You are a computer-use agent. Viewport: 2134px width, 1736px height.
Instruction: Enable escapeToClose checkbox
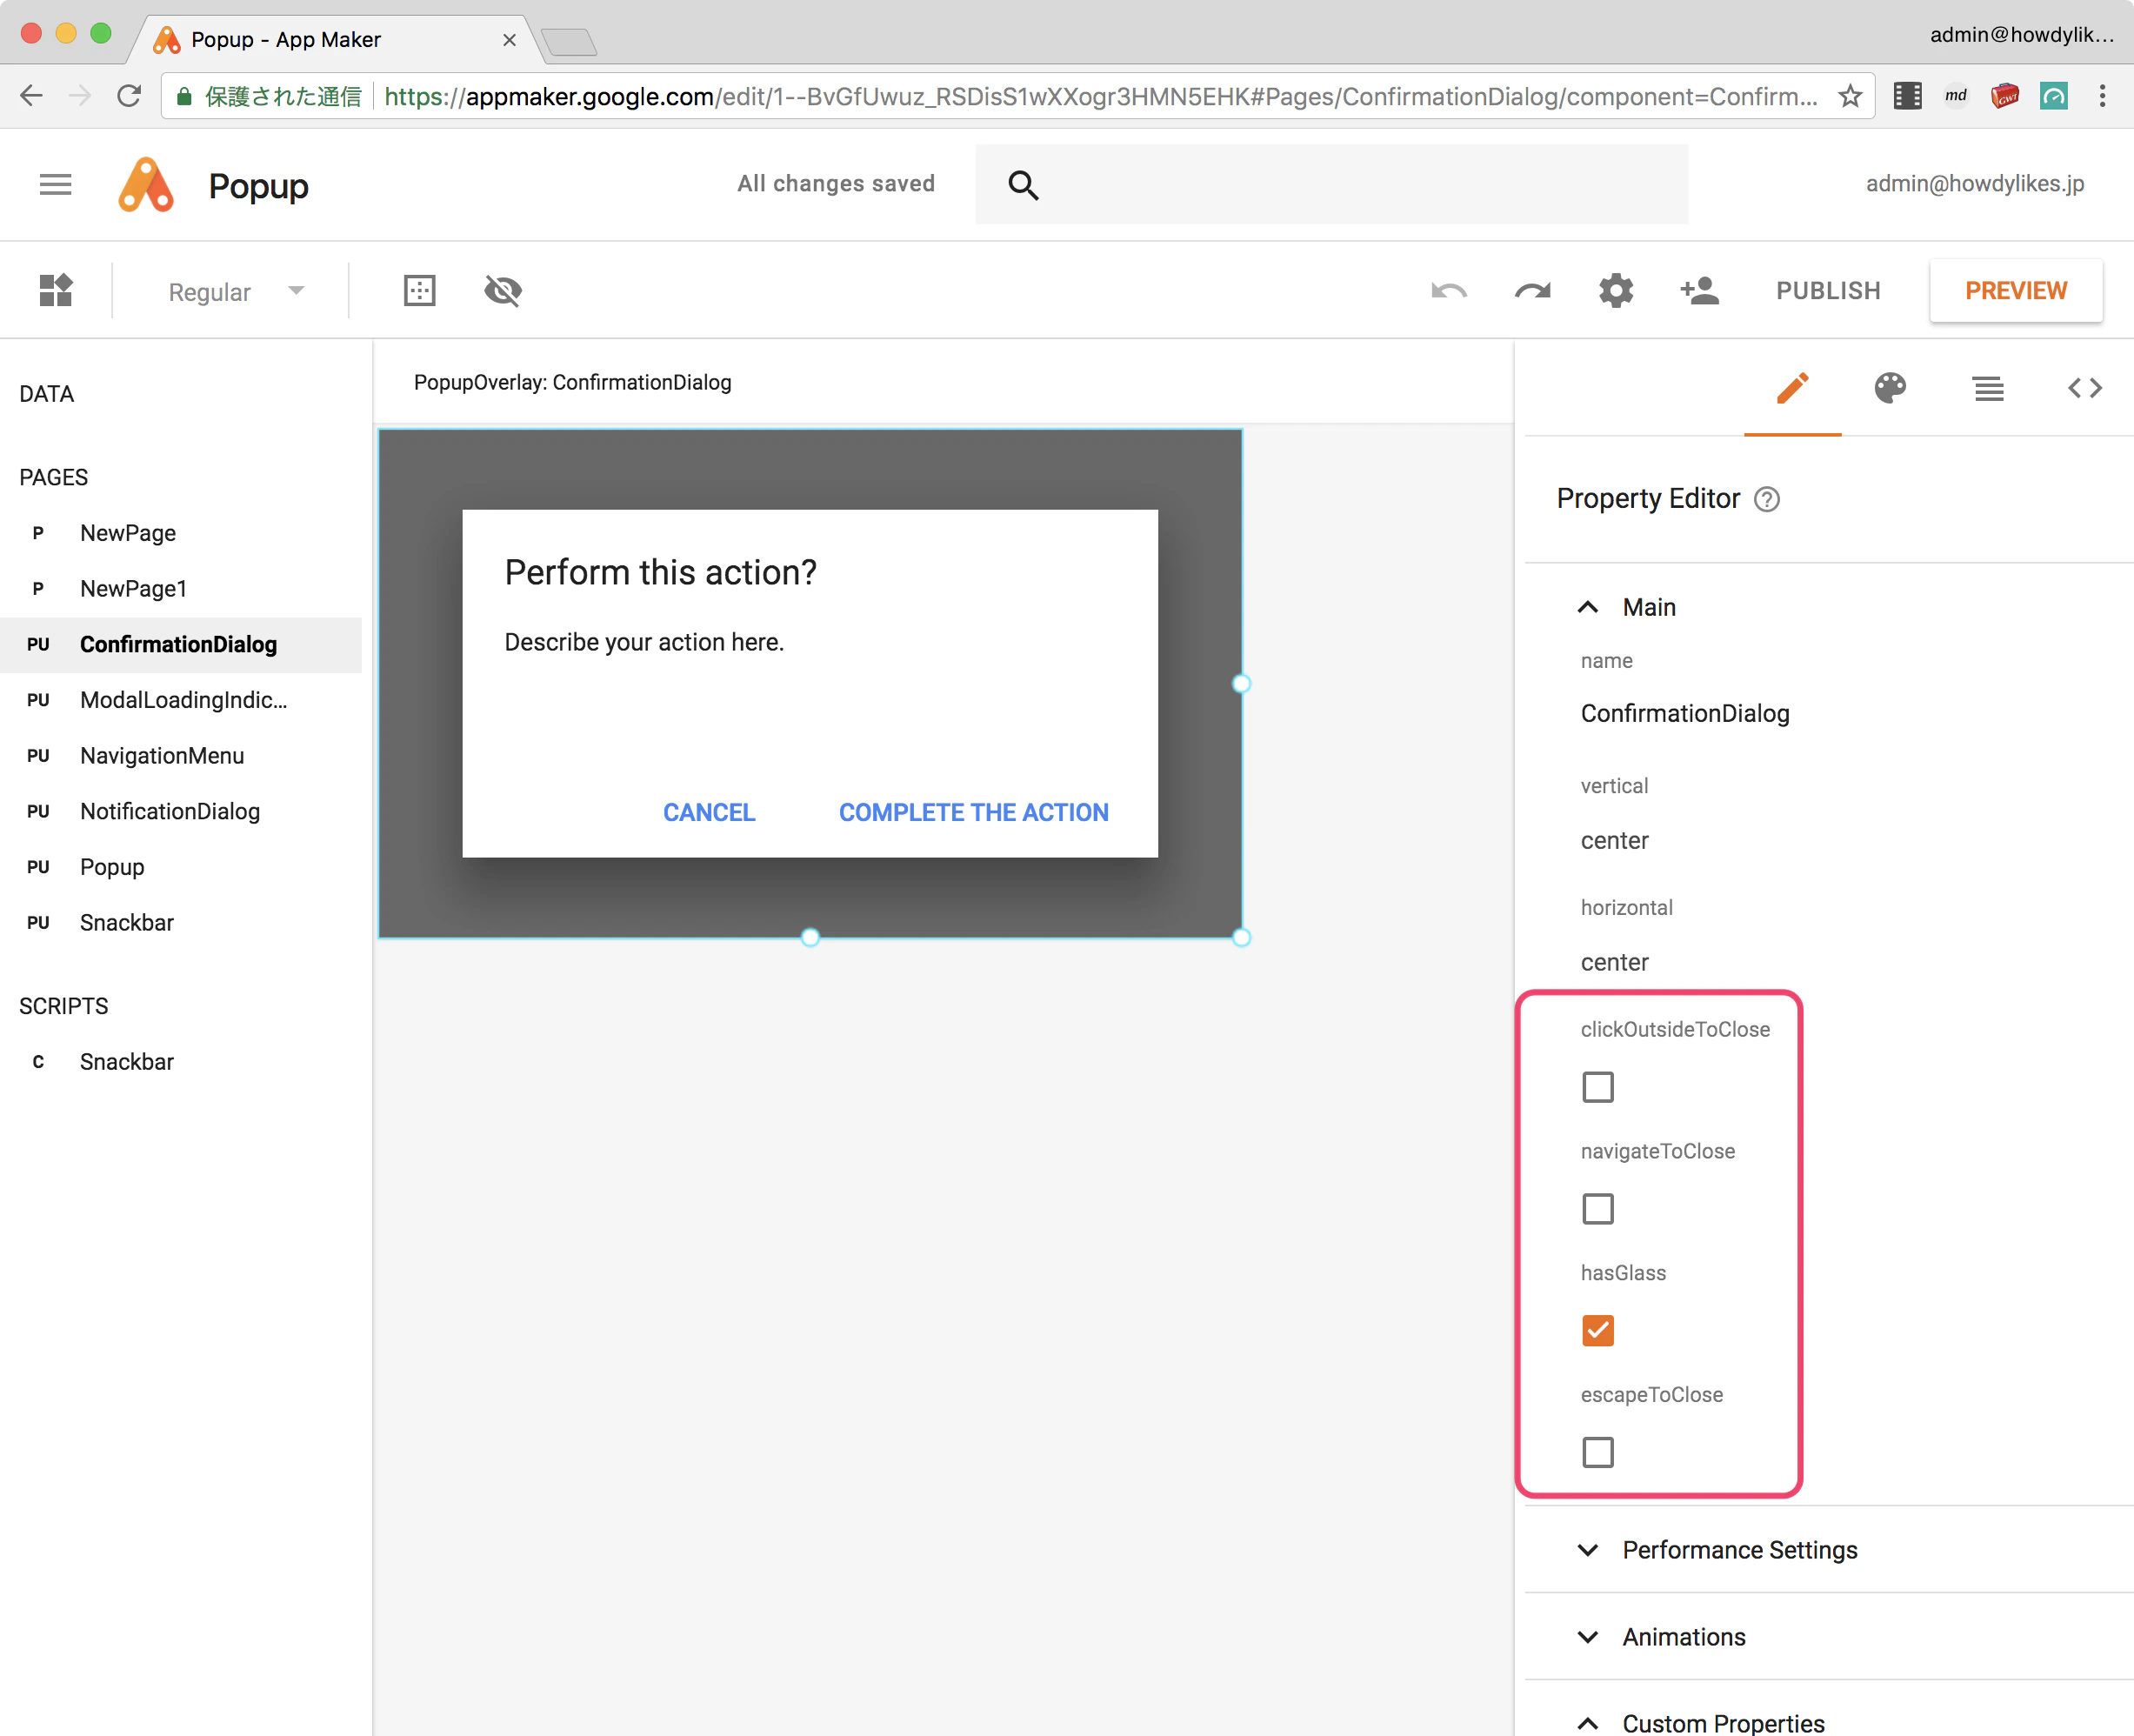tap(1598, 1452)
